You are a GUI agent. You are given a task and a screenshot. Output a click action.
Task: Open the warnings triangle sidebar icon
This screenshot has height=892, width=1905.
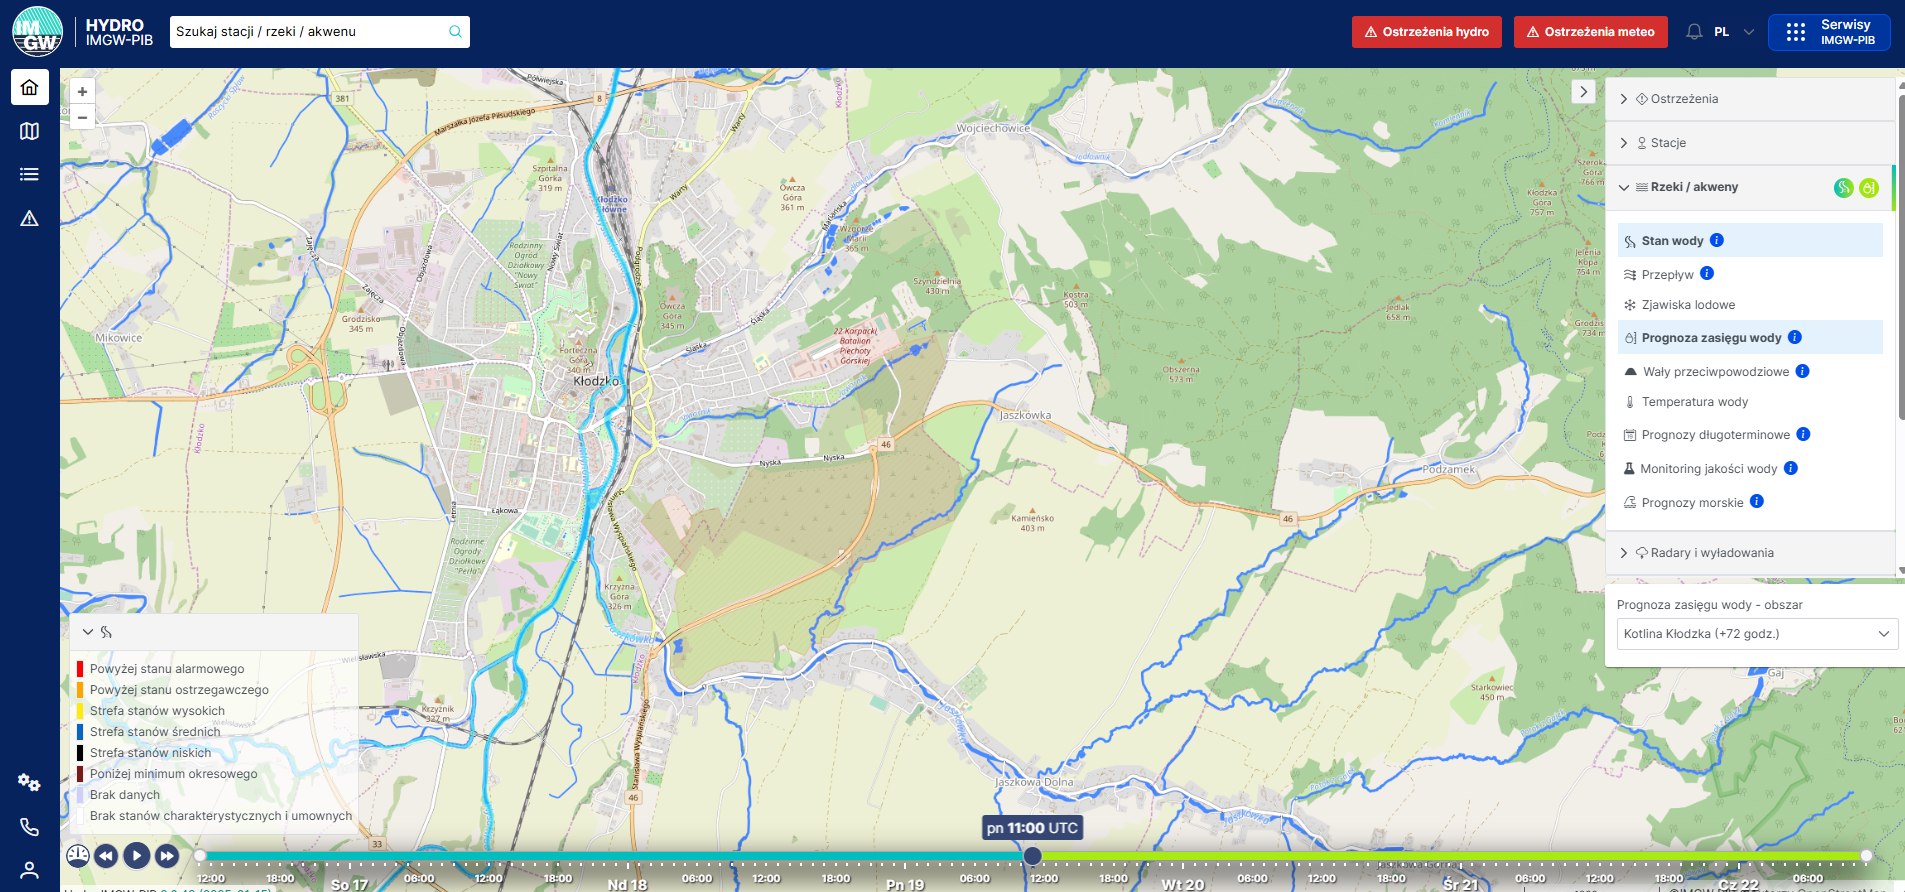click(x=30, y=219)
